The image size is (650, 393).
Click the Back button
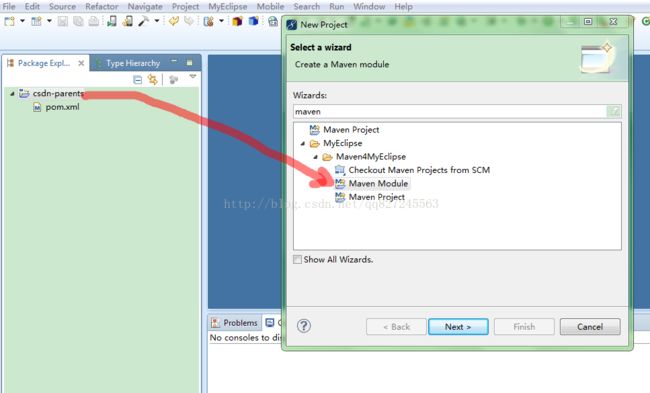click(396, 327)
